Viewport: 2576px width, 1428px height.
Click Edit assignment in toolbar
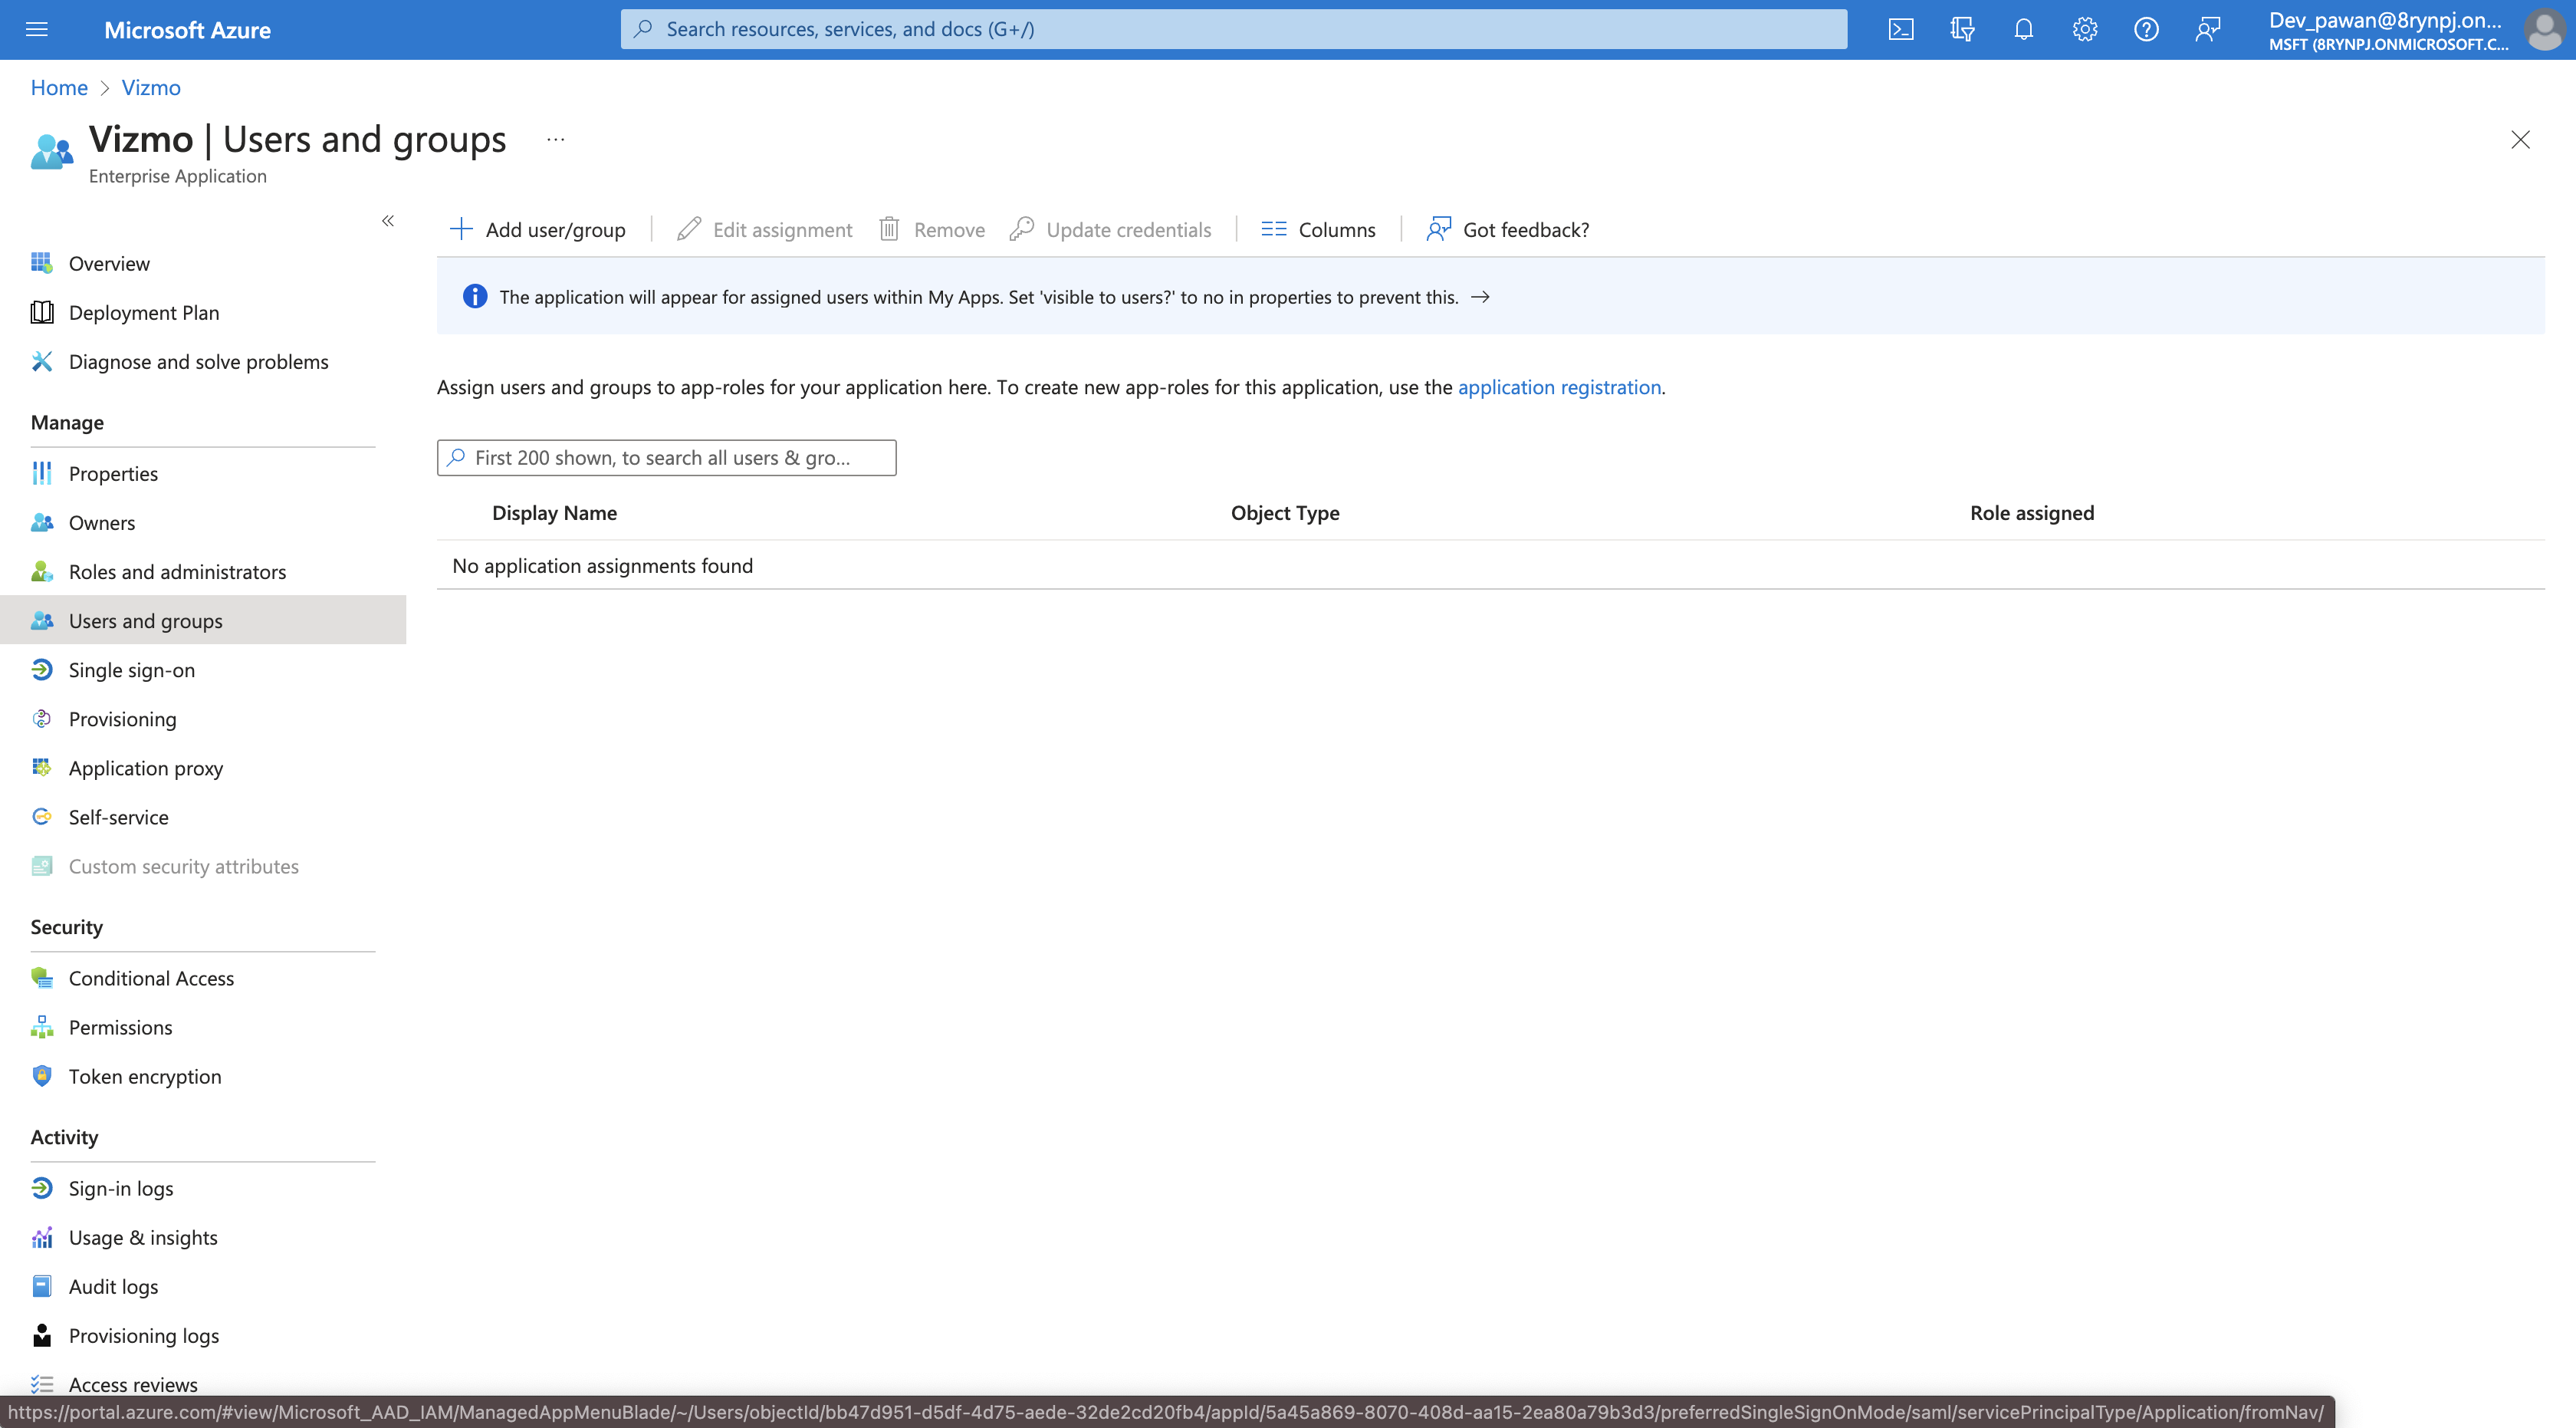765,230
